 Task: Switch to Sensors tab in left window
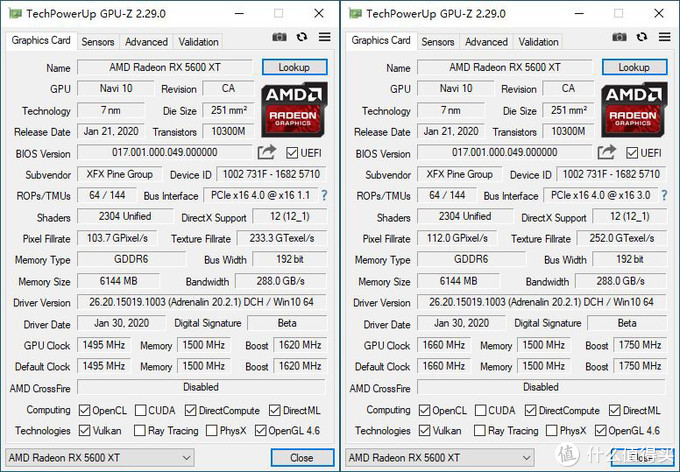pyautogui.click(x=98, y=42)
